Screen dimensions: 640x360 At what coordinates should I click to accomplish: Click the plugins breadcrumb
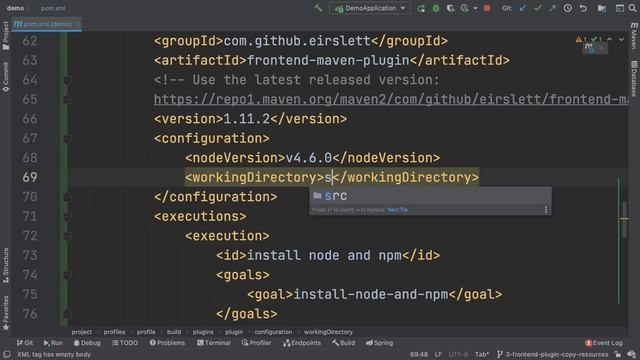click(203, 332)
